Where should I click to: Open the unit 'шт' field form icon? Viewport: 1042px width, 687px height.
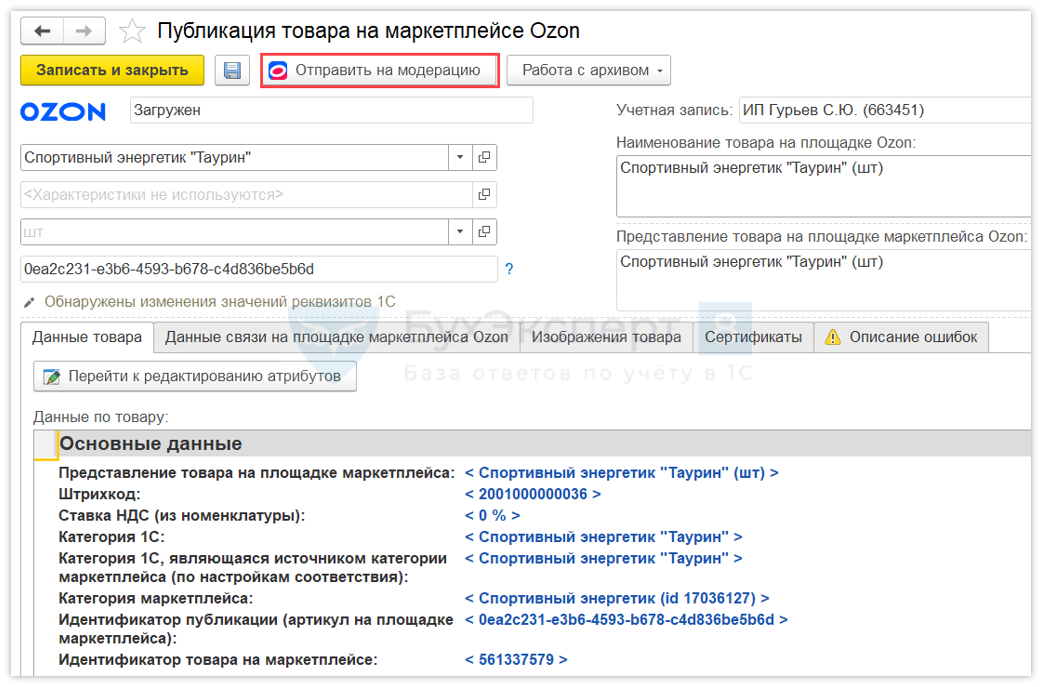point(485,232)
